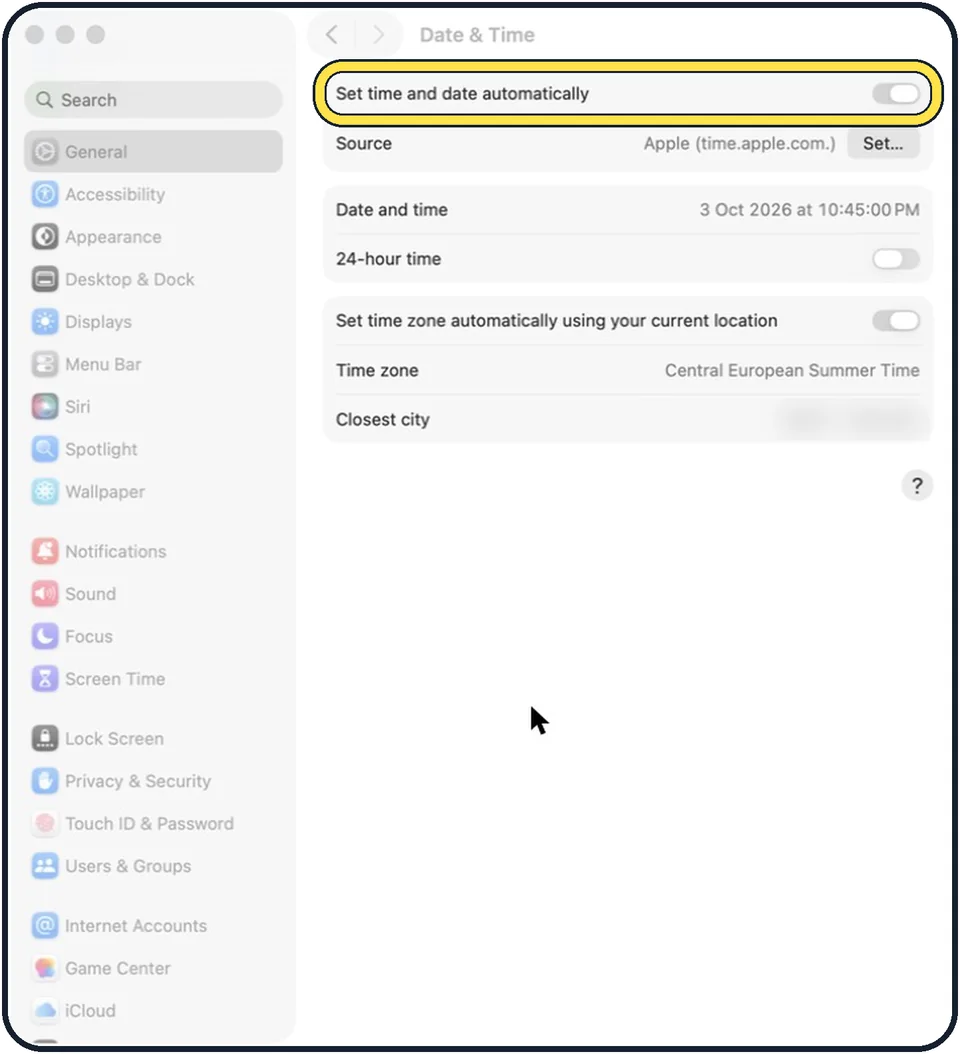Focus the Search field in sidebar
960x1054 pixels.
click(x=153, y=100)
